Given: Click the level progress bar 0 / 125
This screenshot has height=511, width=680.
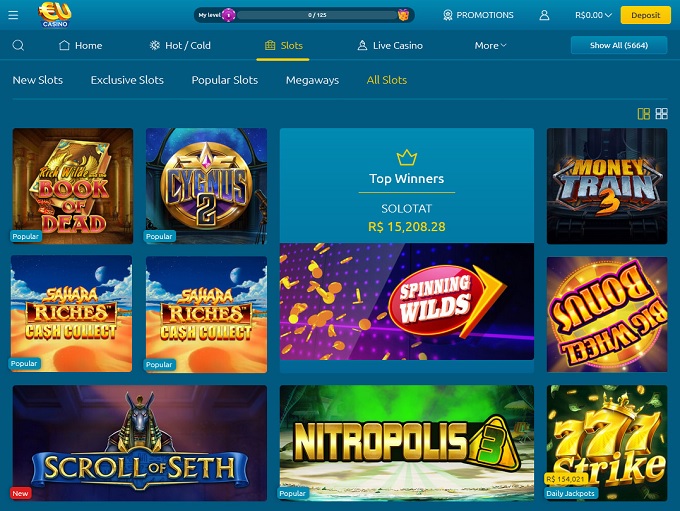Looking at the screenshot, I should coord(317,15).
